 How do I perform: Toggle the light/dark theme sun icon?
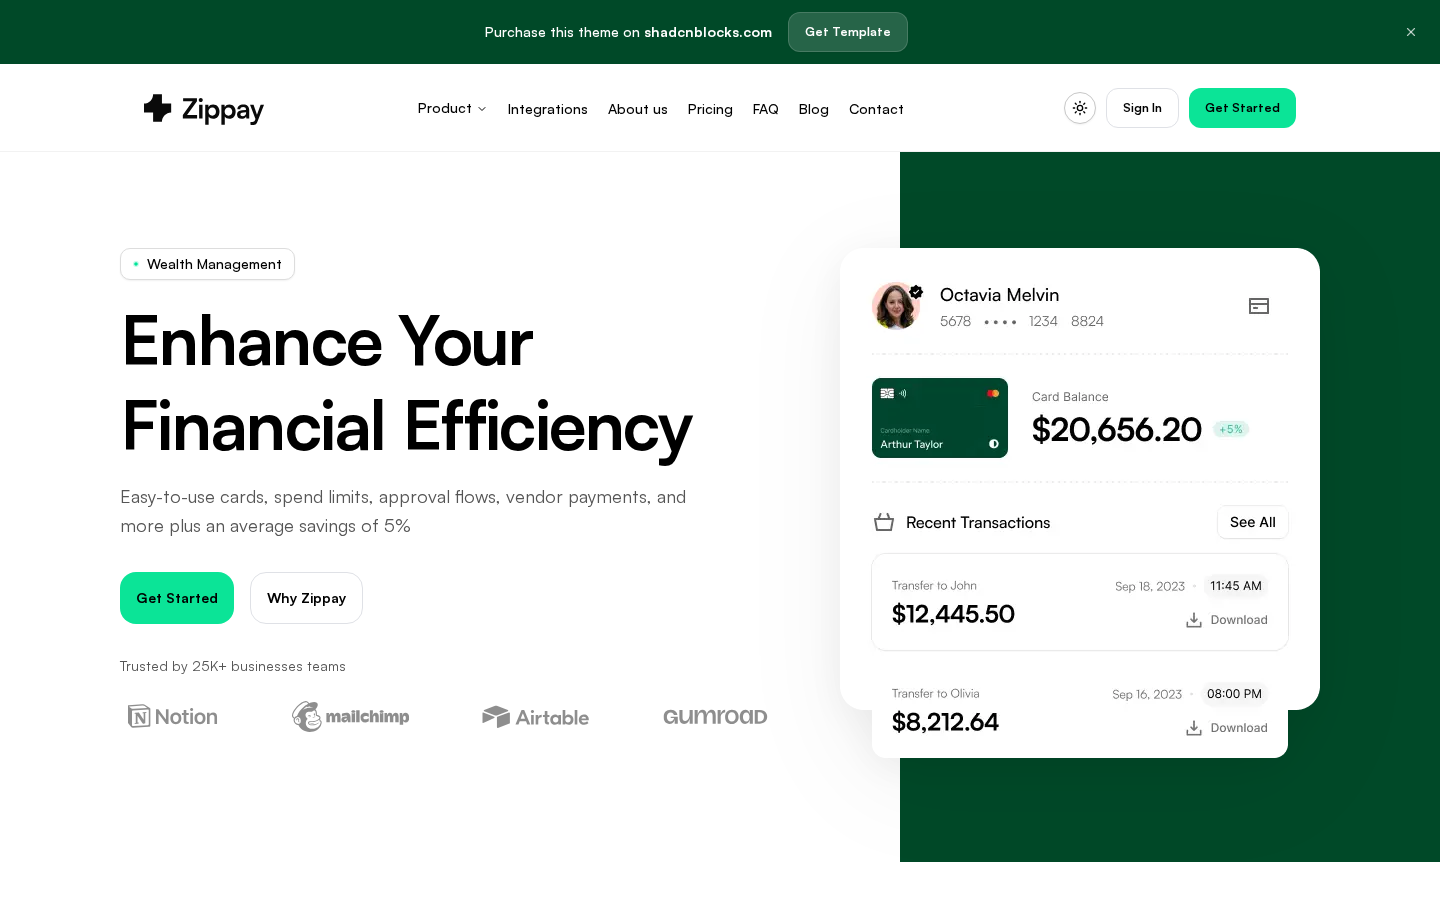tap(1080, 108)
